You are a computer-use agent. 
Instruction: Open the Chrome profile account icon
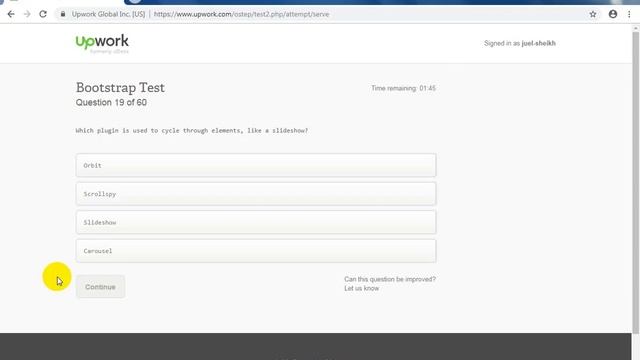coord(613,14)
